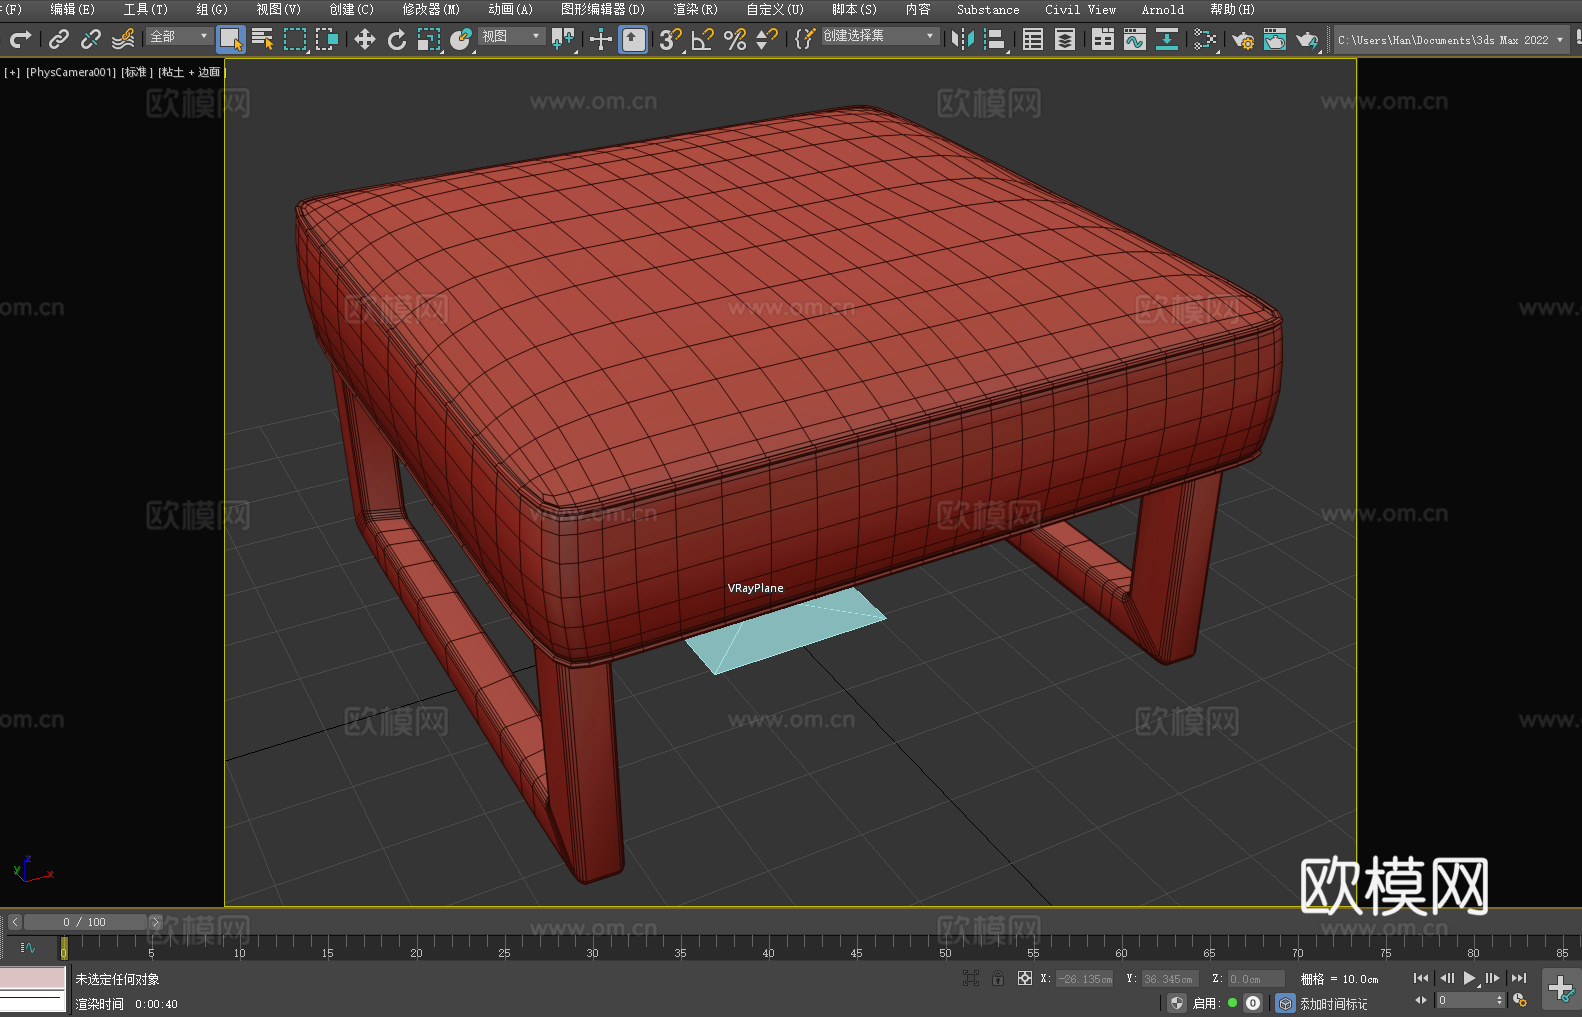The image size is (1582, 1017).
Task: Step time slider back with left arrow
Action: (x=14, y=922)
